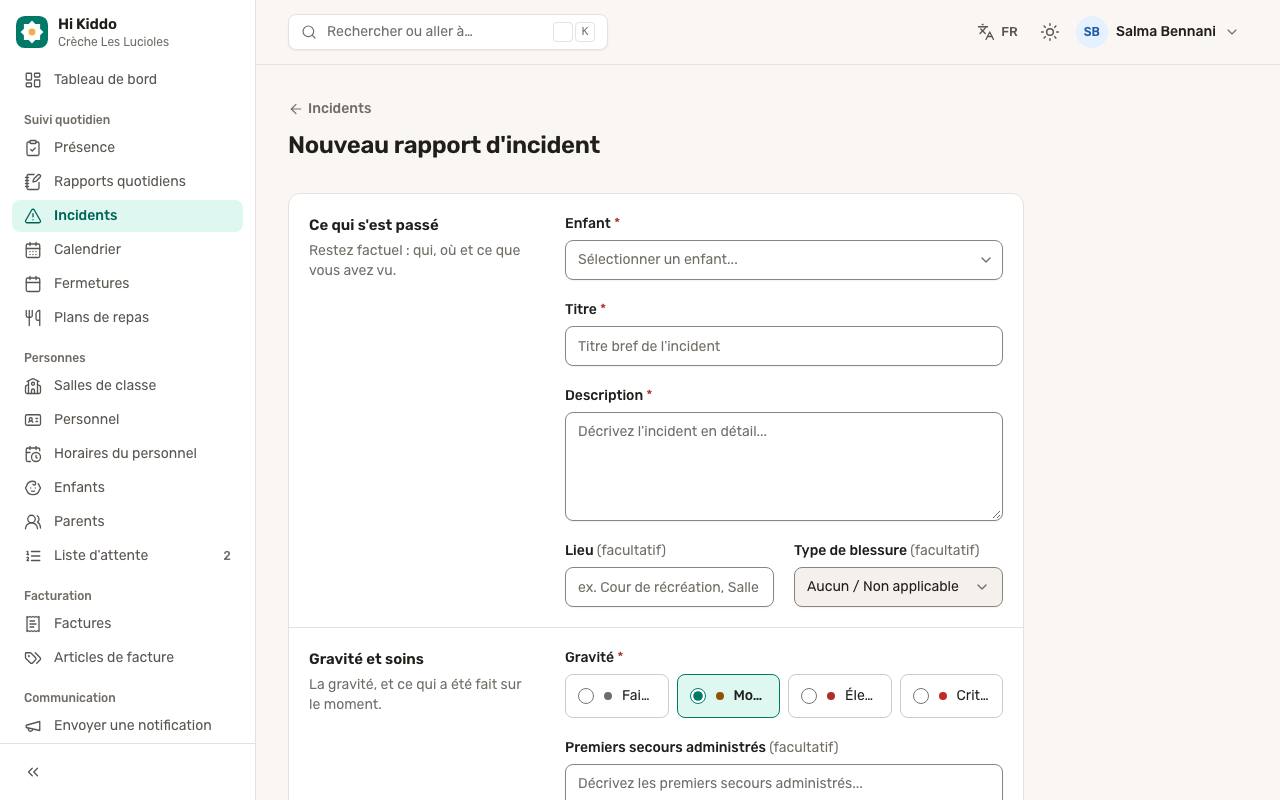1280x800 pixels.
Task: Click the Horaires du personnel clock icon
Action: (x=33, y=454)
